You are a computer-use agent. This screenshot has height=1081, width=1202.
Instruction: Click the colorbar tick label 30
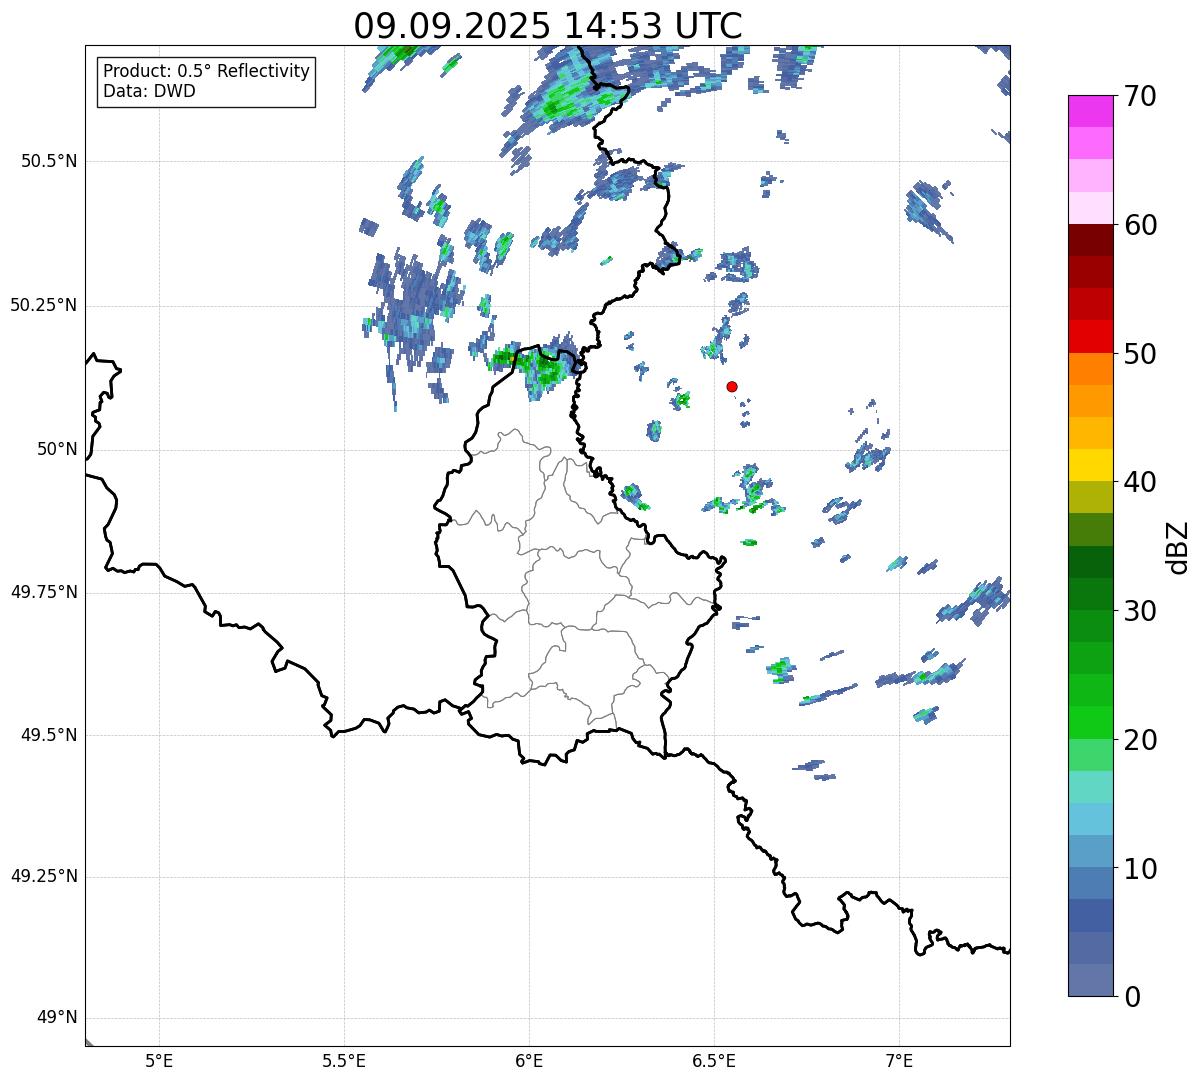click(x=1140, y=611)
